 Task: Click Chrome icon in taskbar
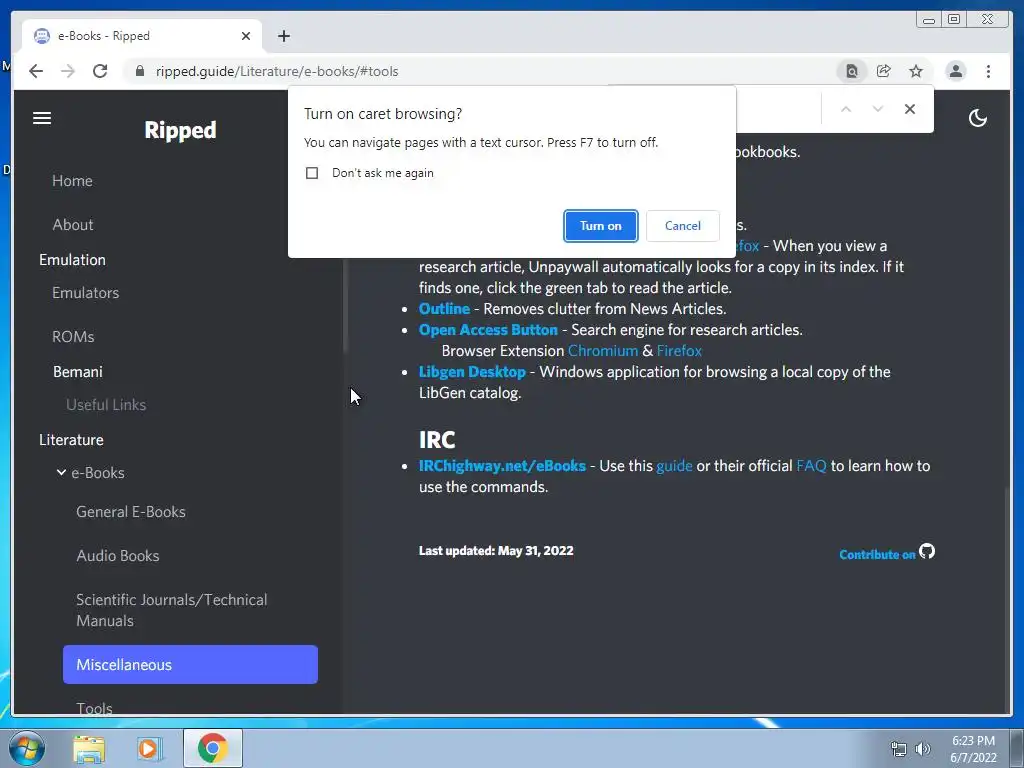point(212,748)
